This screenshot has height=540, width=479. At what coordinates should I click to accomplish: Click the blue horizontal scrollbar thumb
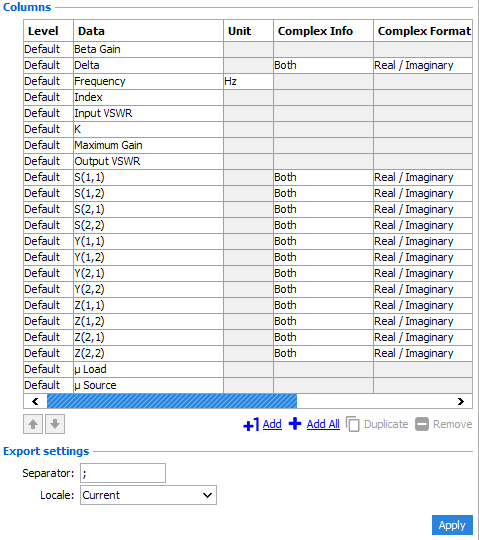click(172, 401)
